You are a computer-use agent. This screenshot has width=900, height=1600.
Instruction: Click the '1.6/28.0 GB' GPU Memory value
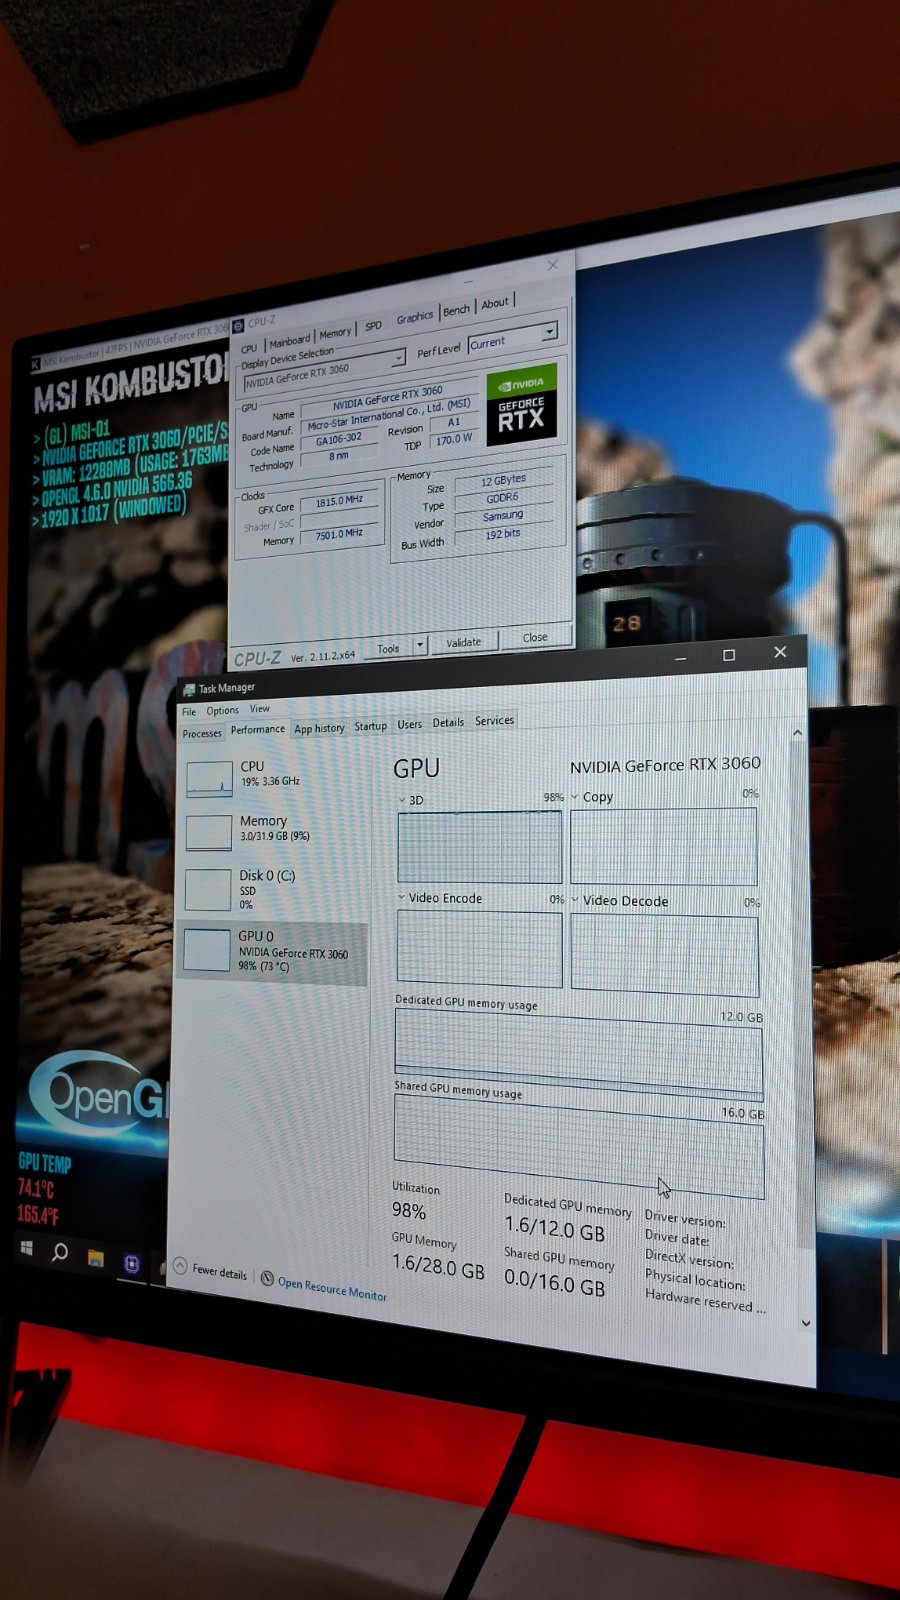(x=438, y=1267)
